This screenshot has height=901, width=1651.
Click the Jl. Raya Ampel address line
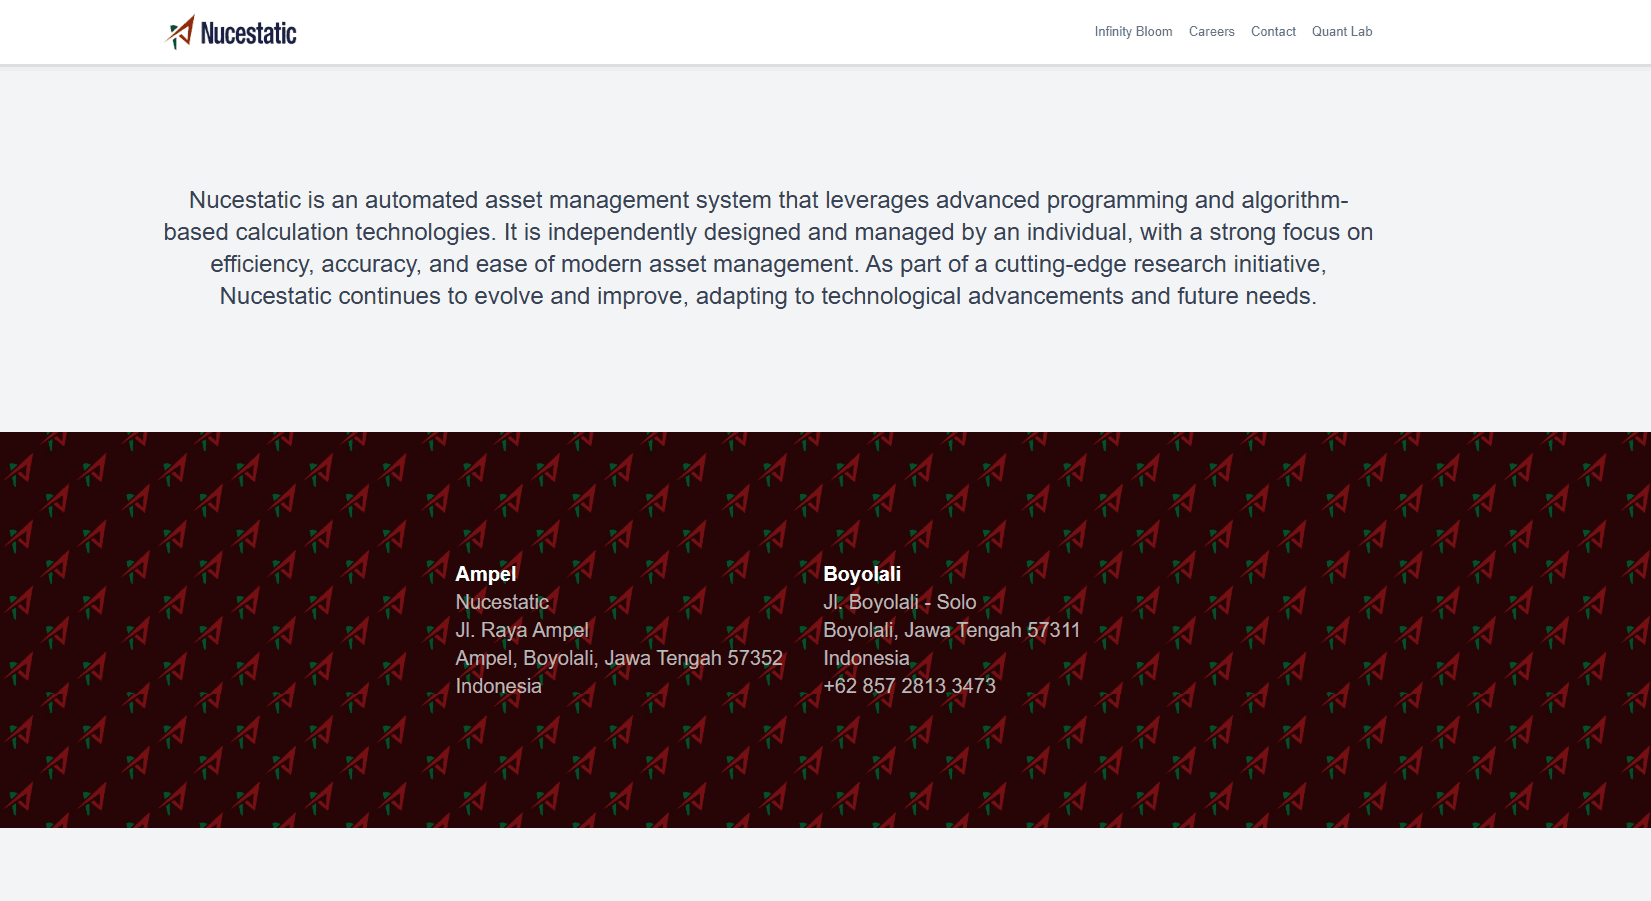pos(522,630)
